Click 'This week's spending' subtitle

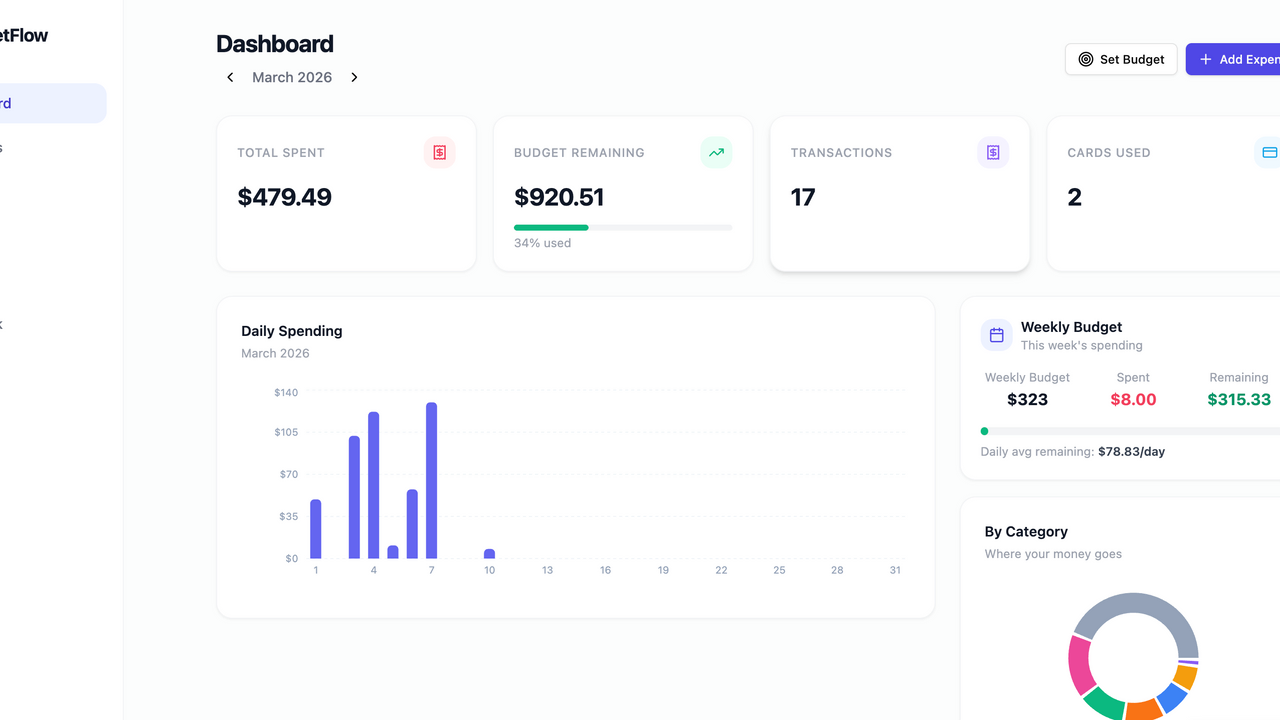(1081, 345)
